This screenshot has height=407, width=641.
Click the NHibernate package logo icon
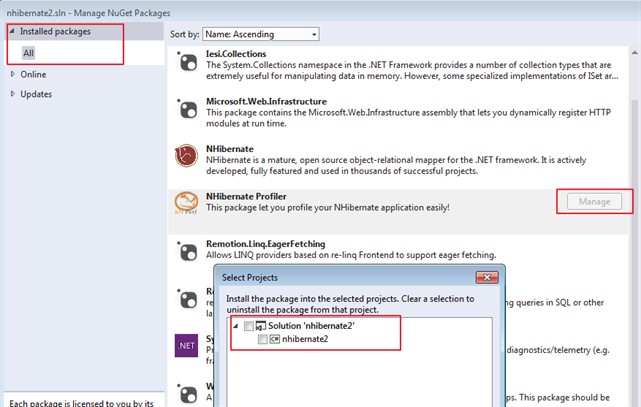[186, 155]
